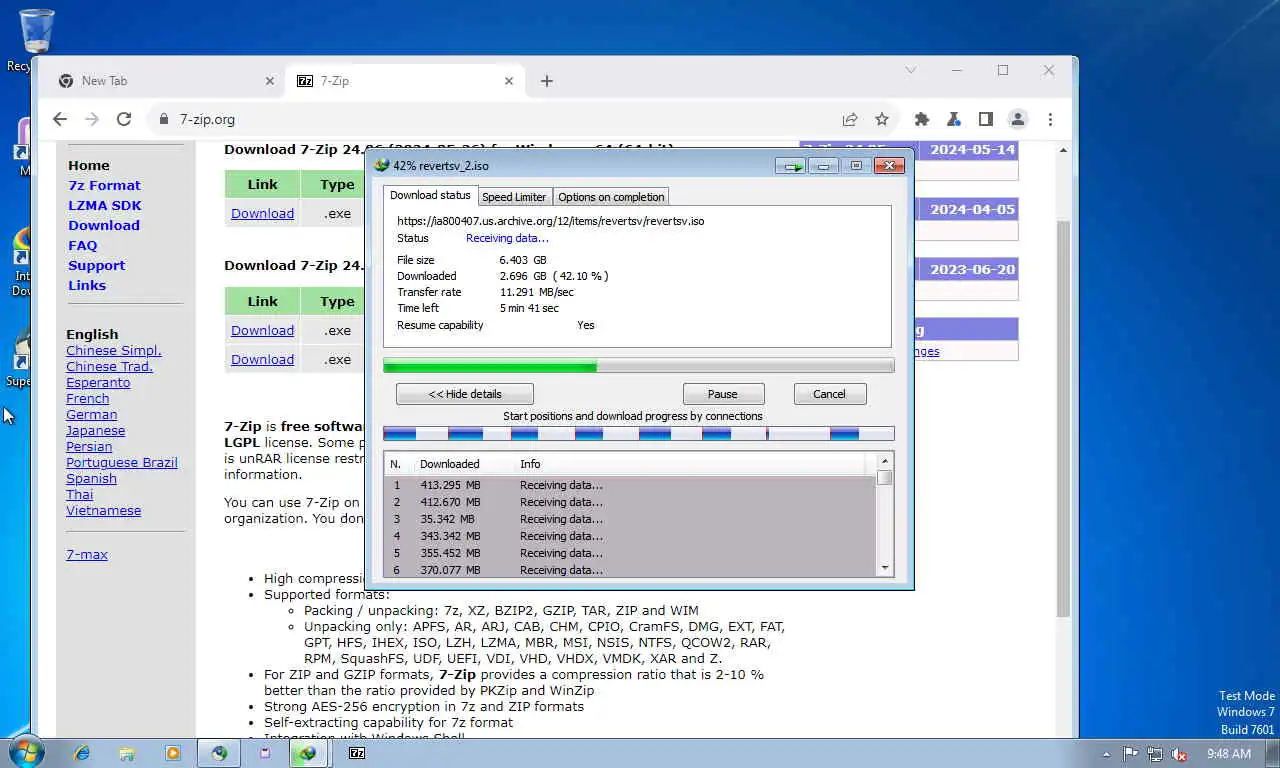1280x768 pixels.
Task: Switch to the Download status tab
Action: [430, 195]
